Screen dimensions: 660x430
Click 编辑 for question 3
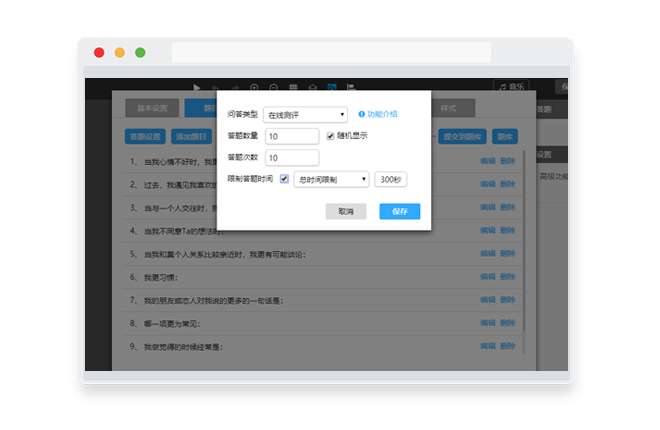488,207
